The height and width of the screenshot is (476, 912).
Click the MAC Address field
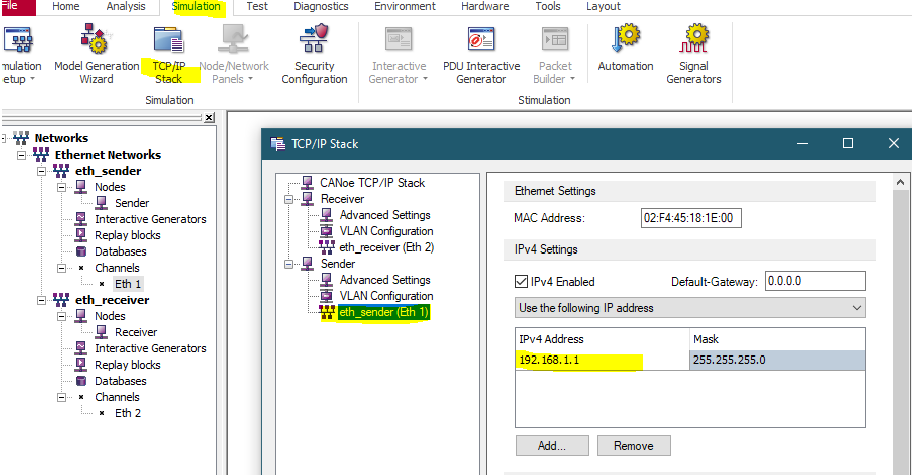tap(691, 218)
